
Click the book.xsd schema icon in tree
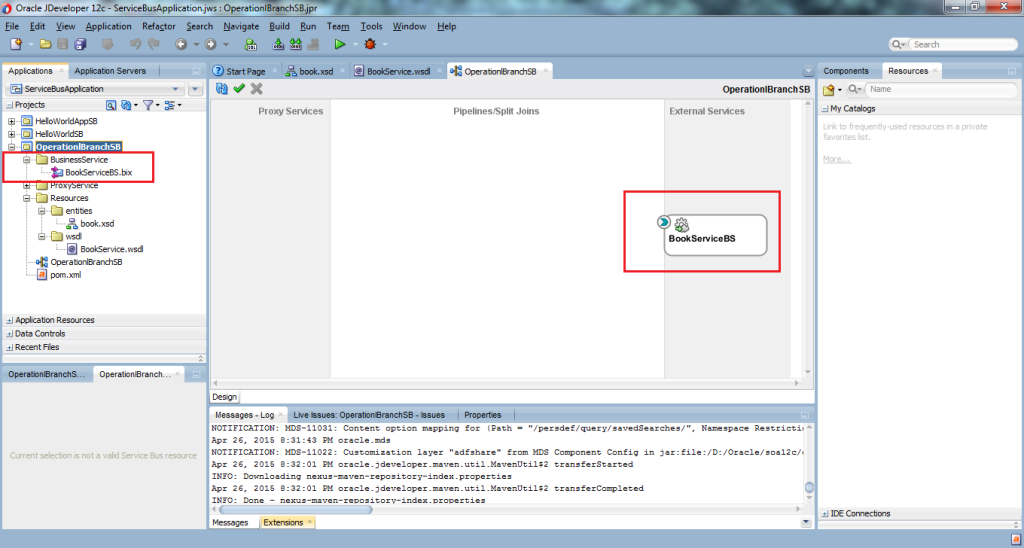(x=72, y=223)
